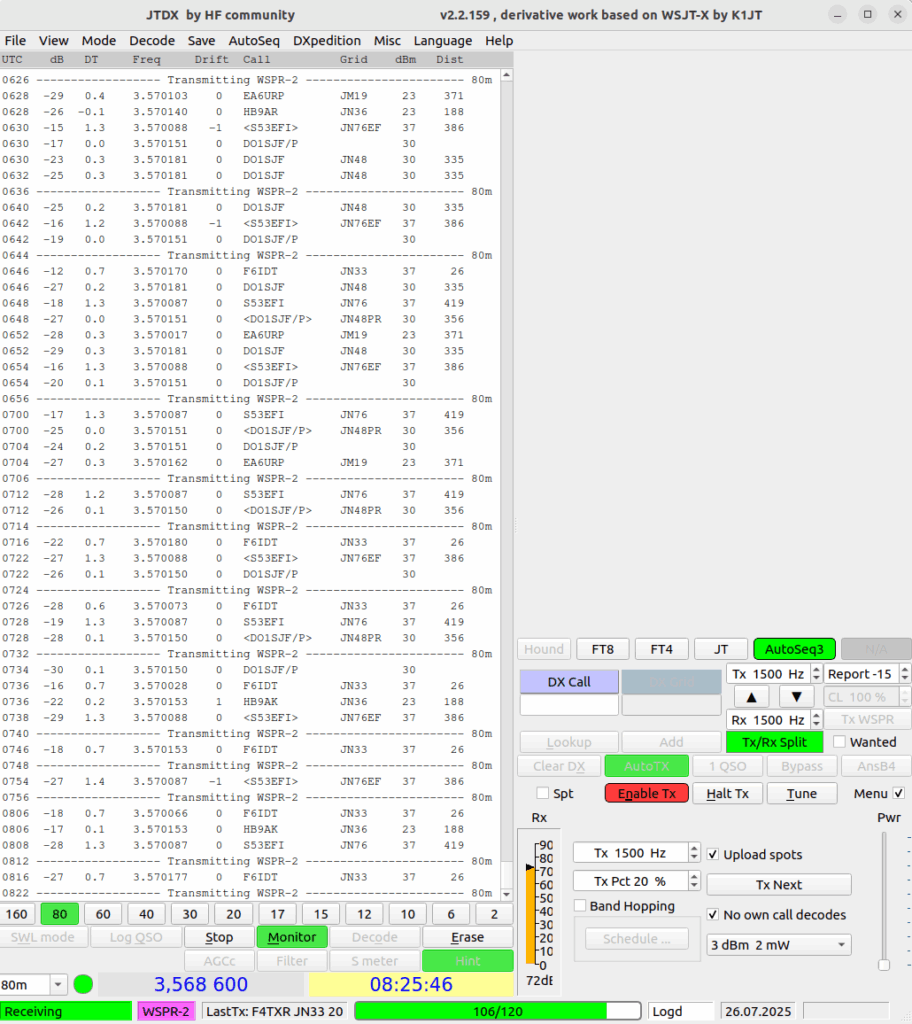Viewport: 912px width, 1024px height.
Task: Toggle the AutoSeq3 button
Action: pos(794,649)
